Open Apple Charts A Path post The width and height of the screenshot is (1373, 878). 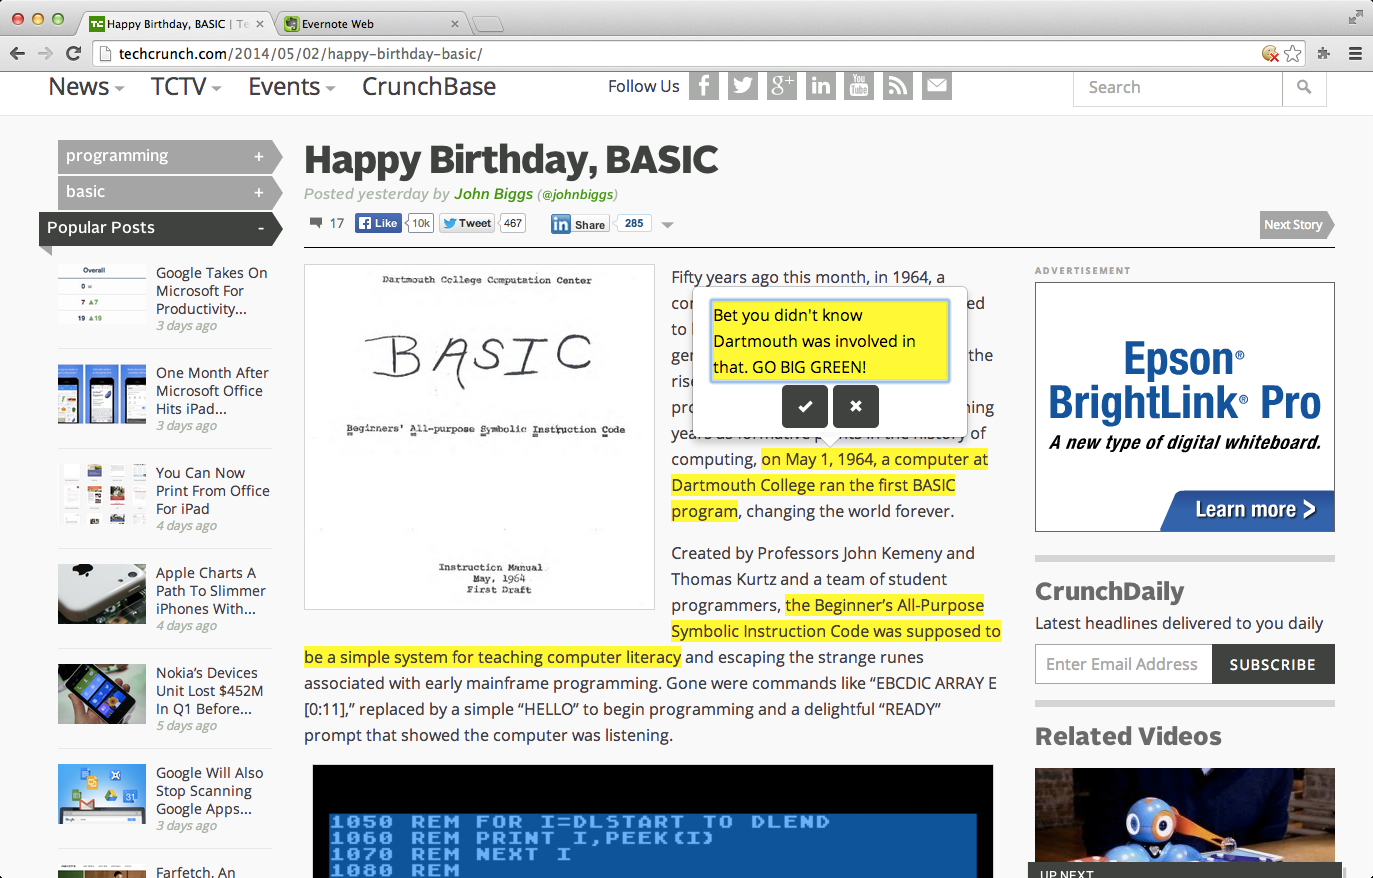[x=211, y=591]
